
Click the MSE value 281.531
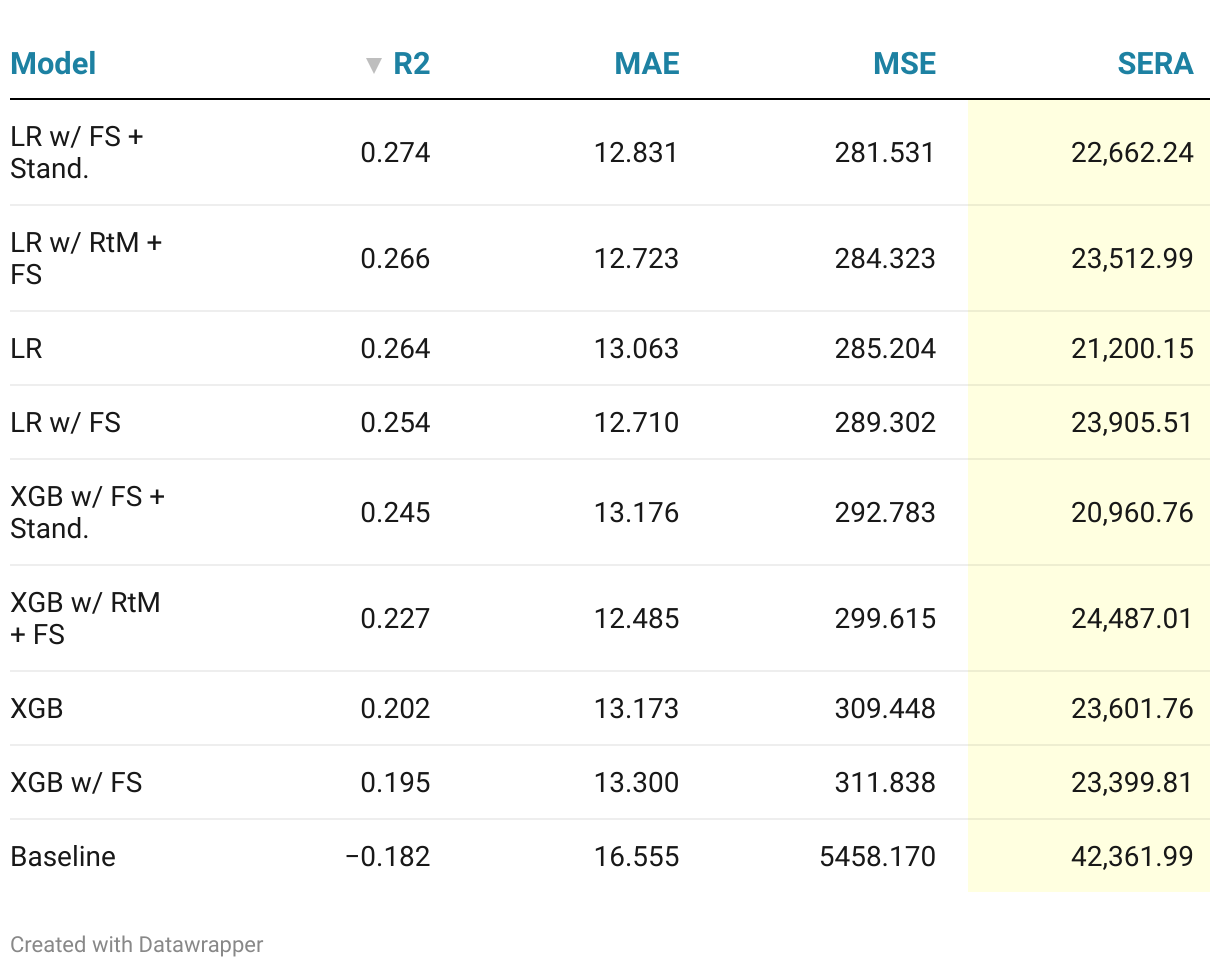(x=885, y=152)
